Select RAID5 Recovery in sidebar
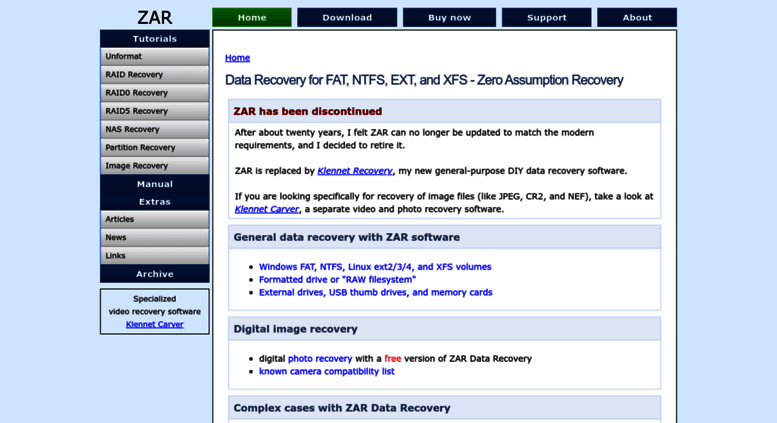Screen dimensions: 777x423 click(155, 111)
